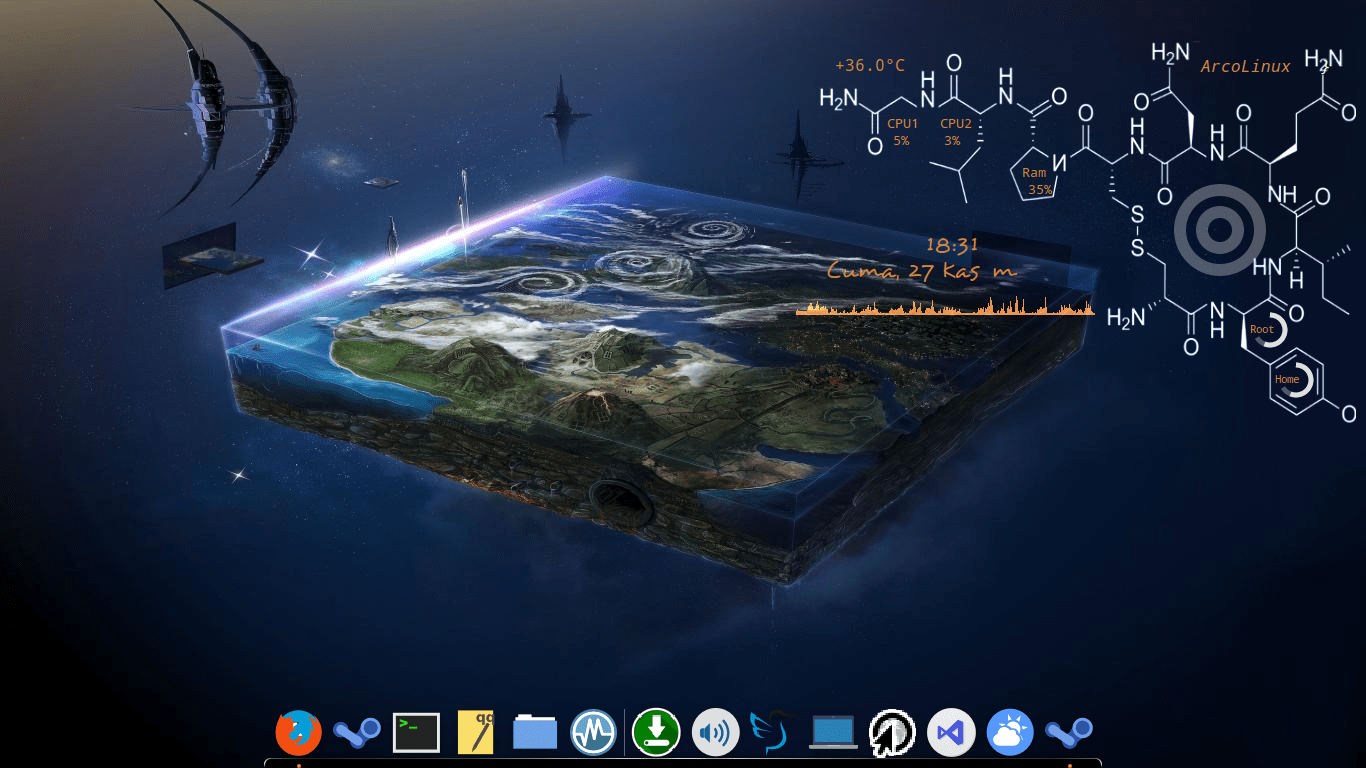The image size is (1366, 768).
Task: Open the weather app cloud icon
Action: 1010,733
